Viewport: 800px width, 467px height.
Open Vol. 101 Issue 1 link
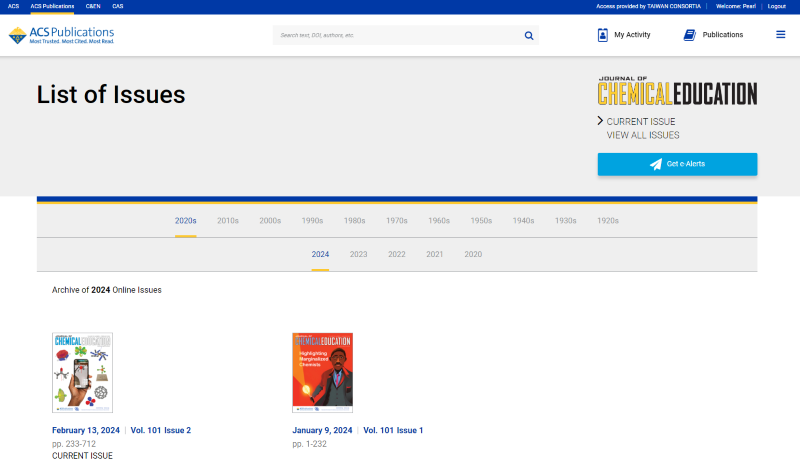pyautogui.click(x=393, y=430)
